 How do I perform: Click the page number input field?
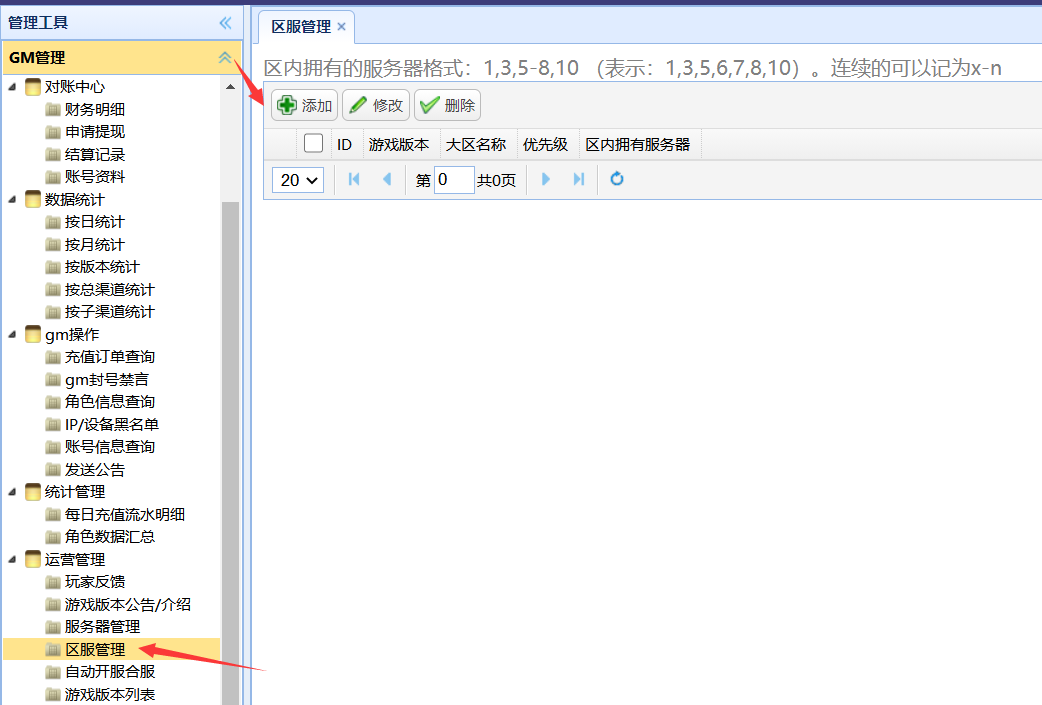point(454,180)
